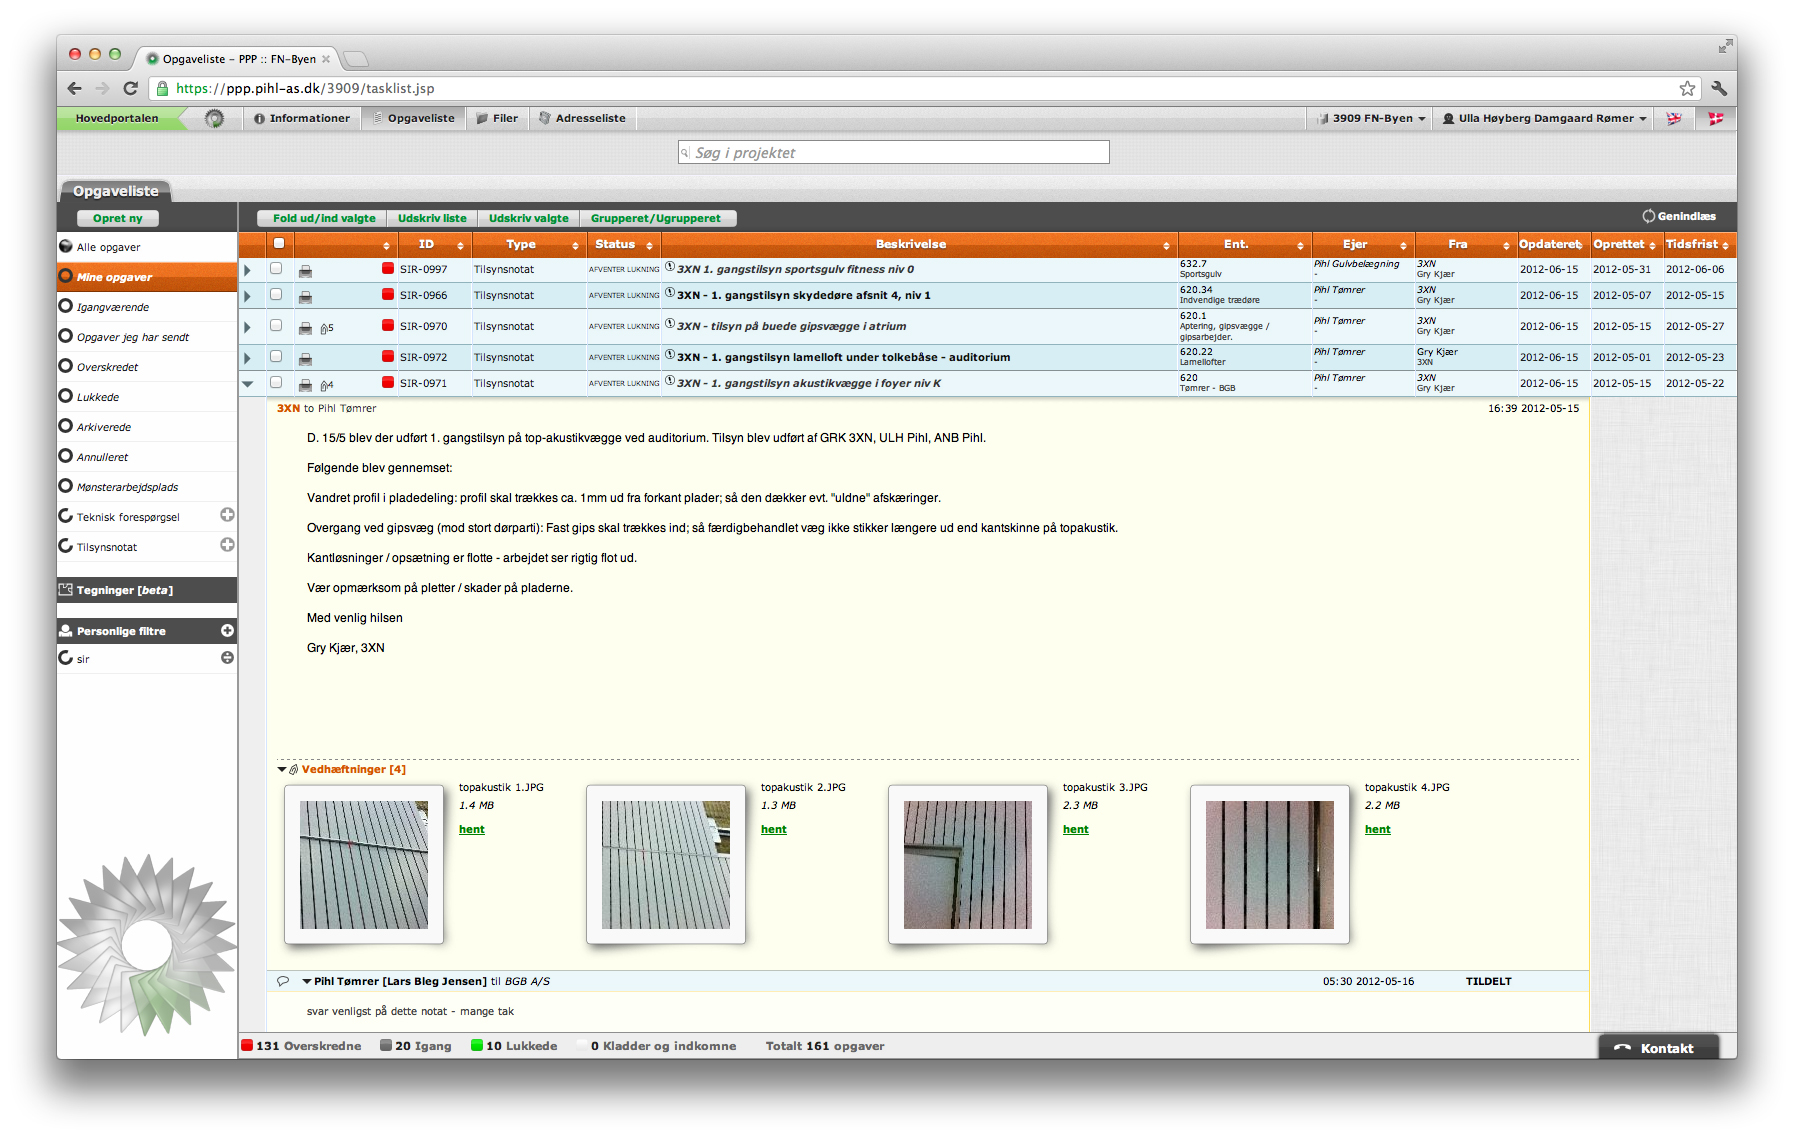1794x1138 pixels.
Task: Collapse the expanded SIR-0971 row
Action: coord(247,384)
